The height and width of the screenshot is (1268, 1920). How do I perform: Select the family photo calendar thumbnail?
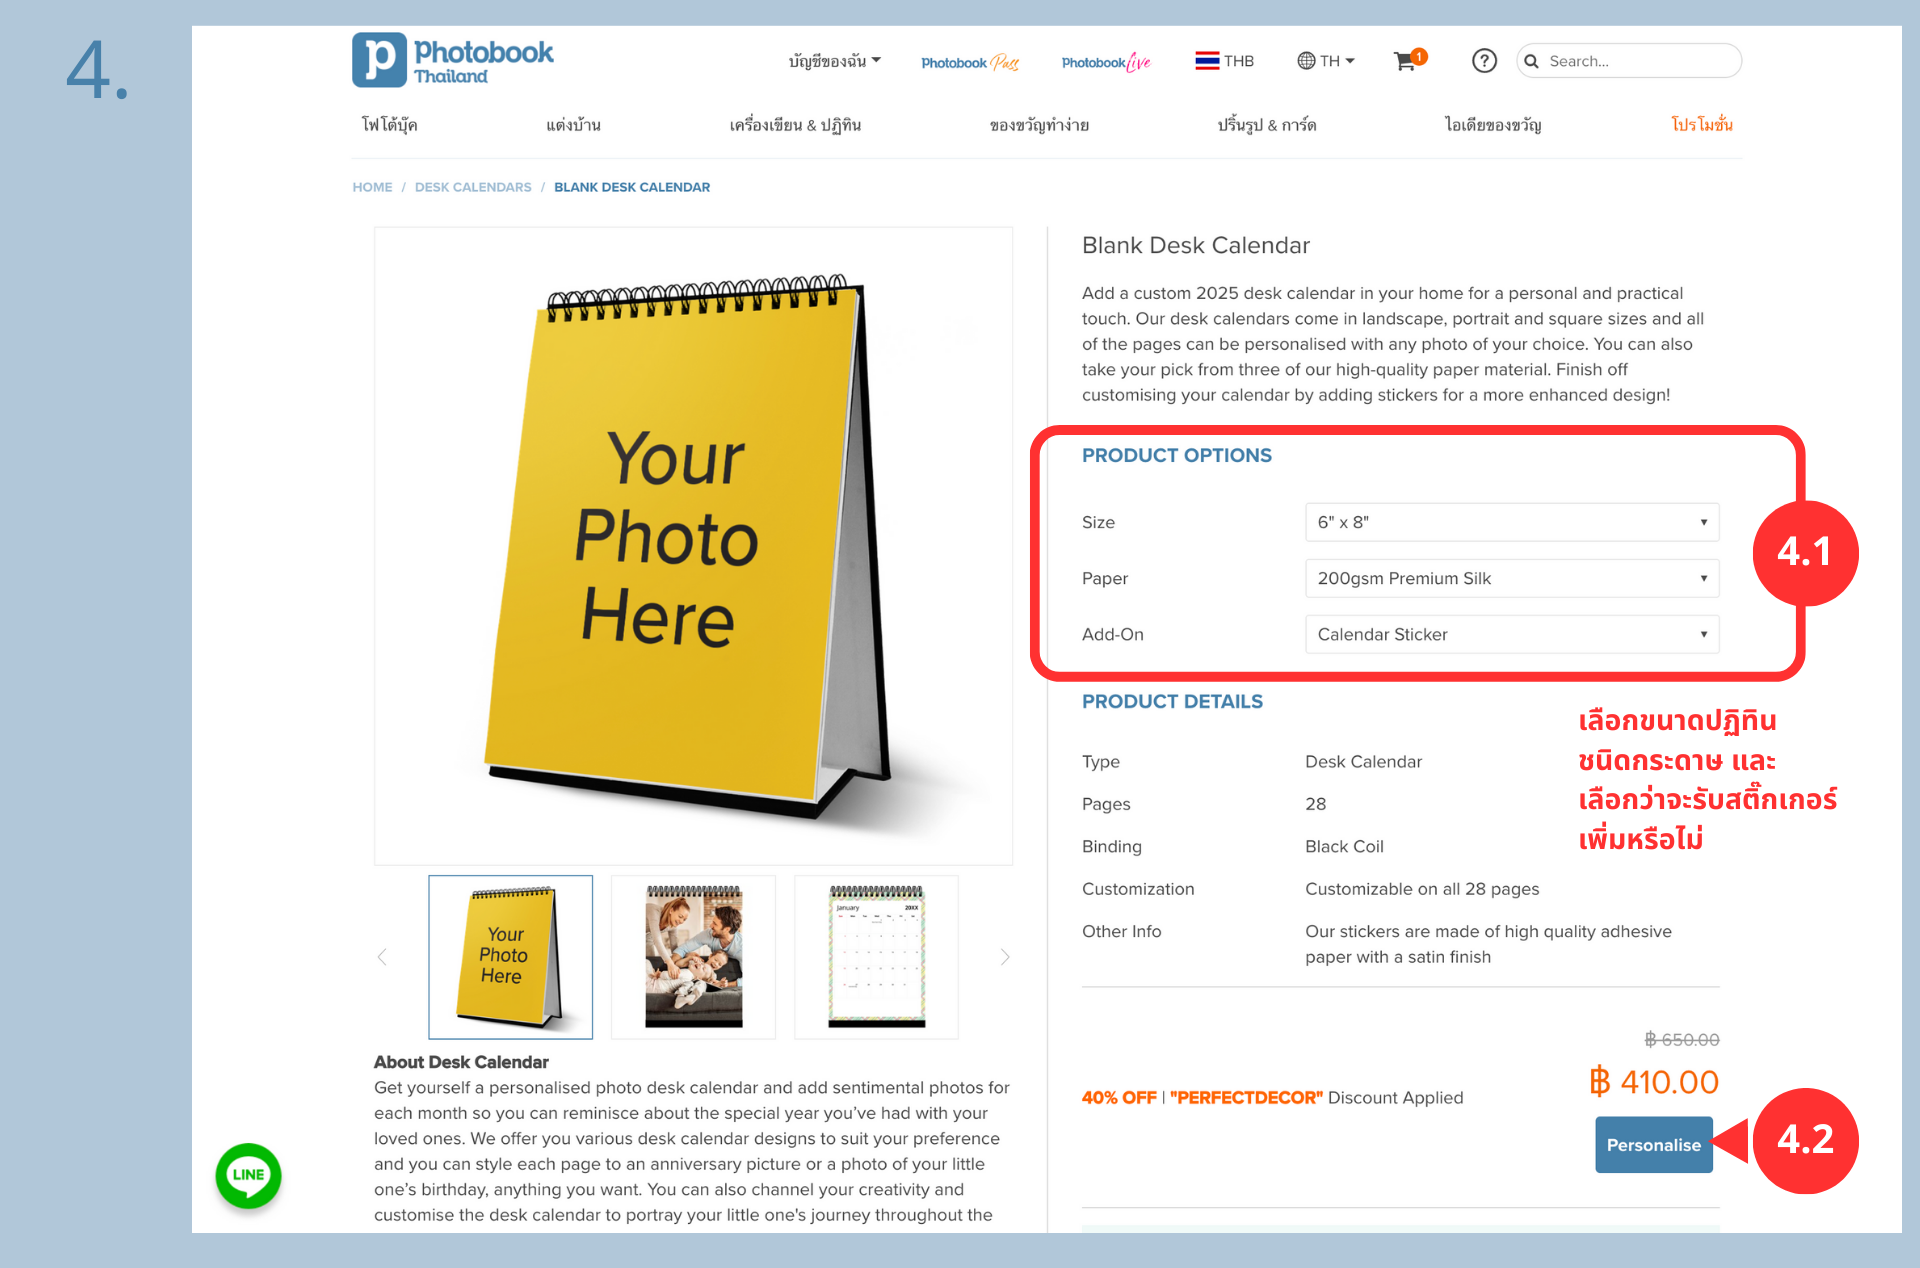click(693, 957)
